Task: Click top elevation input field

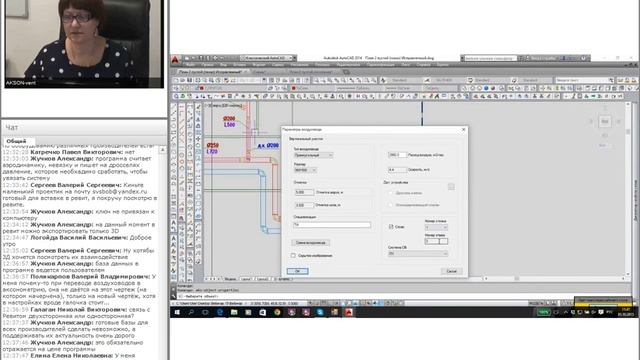Action: click(304, 192)
